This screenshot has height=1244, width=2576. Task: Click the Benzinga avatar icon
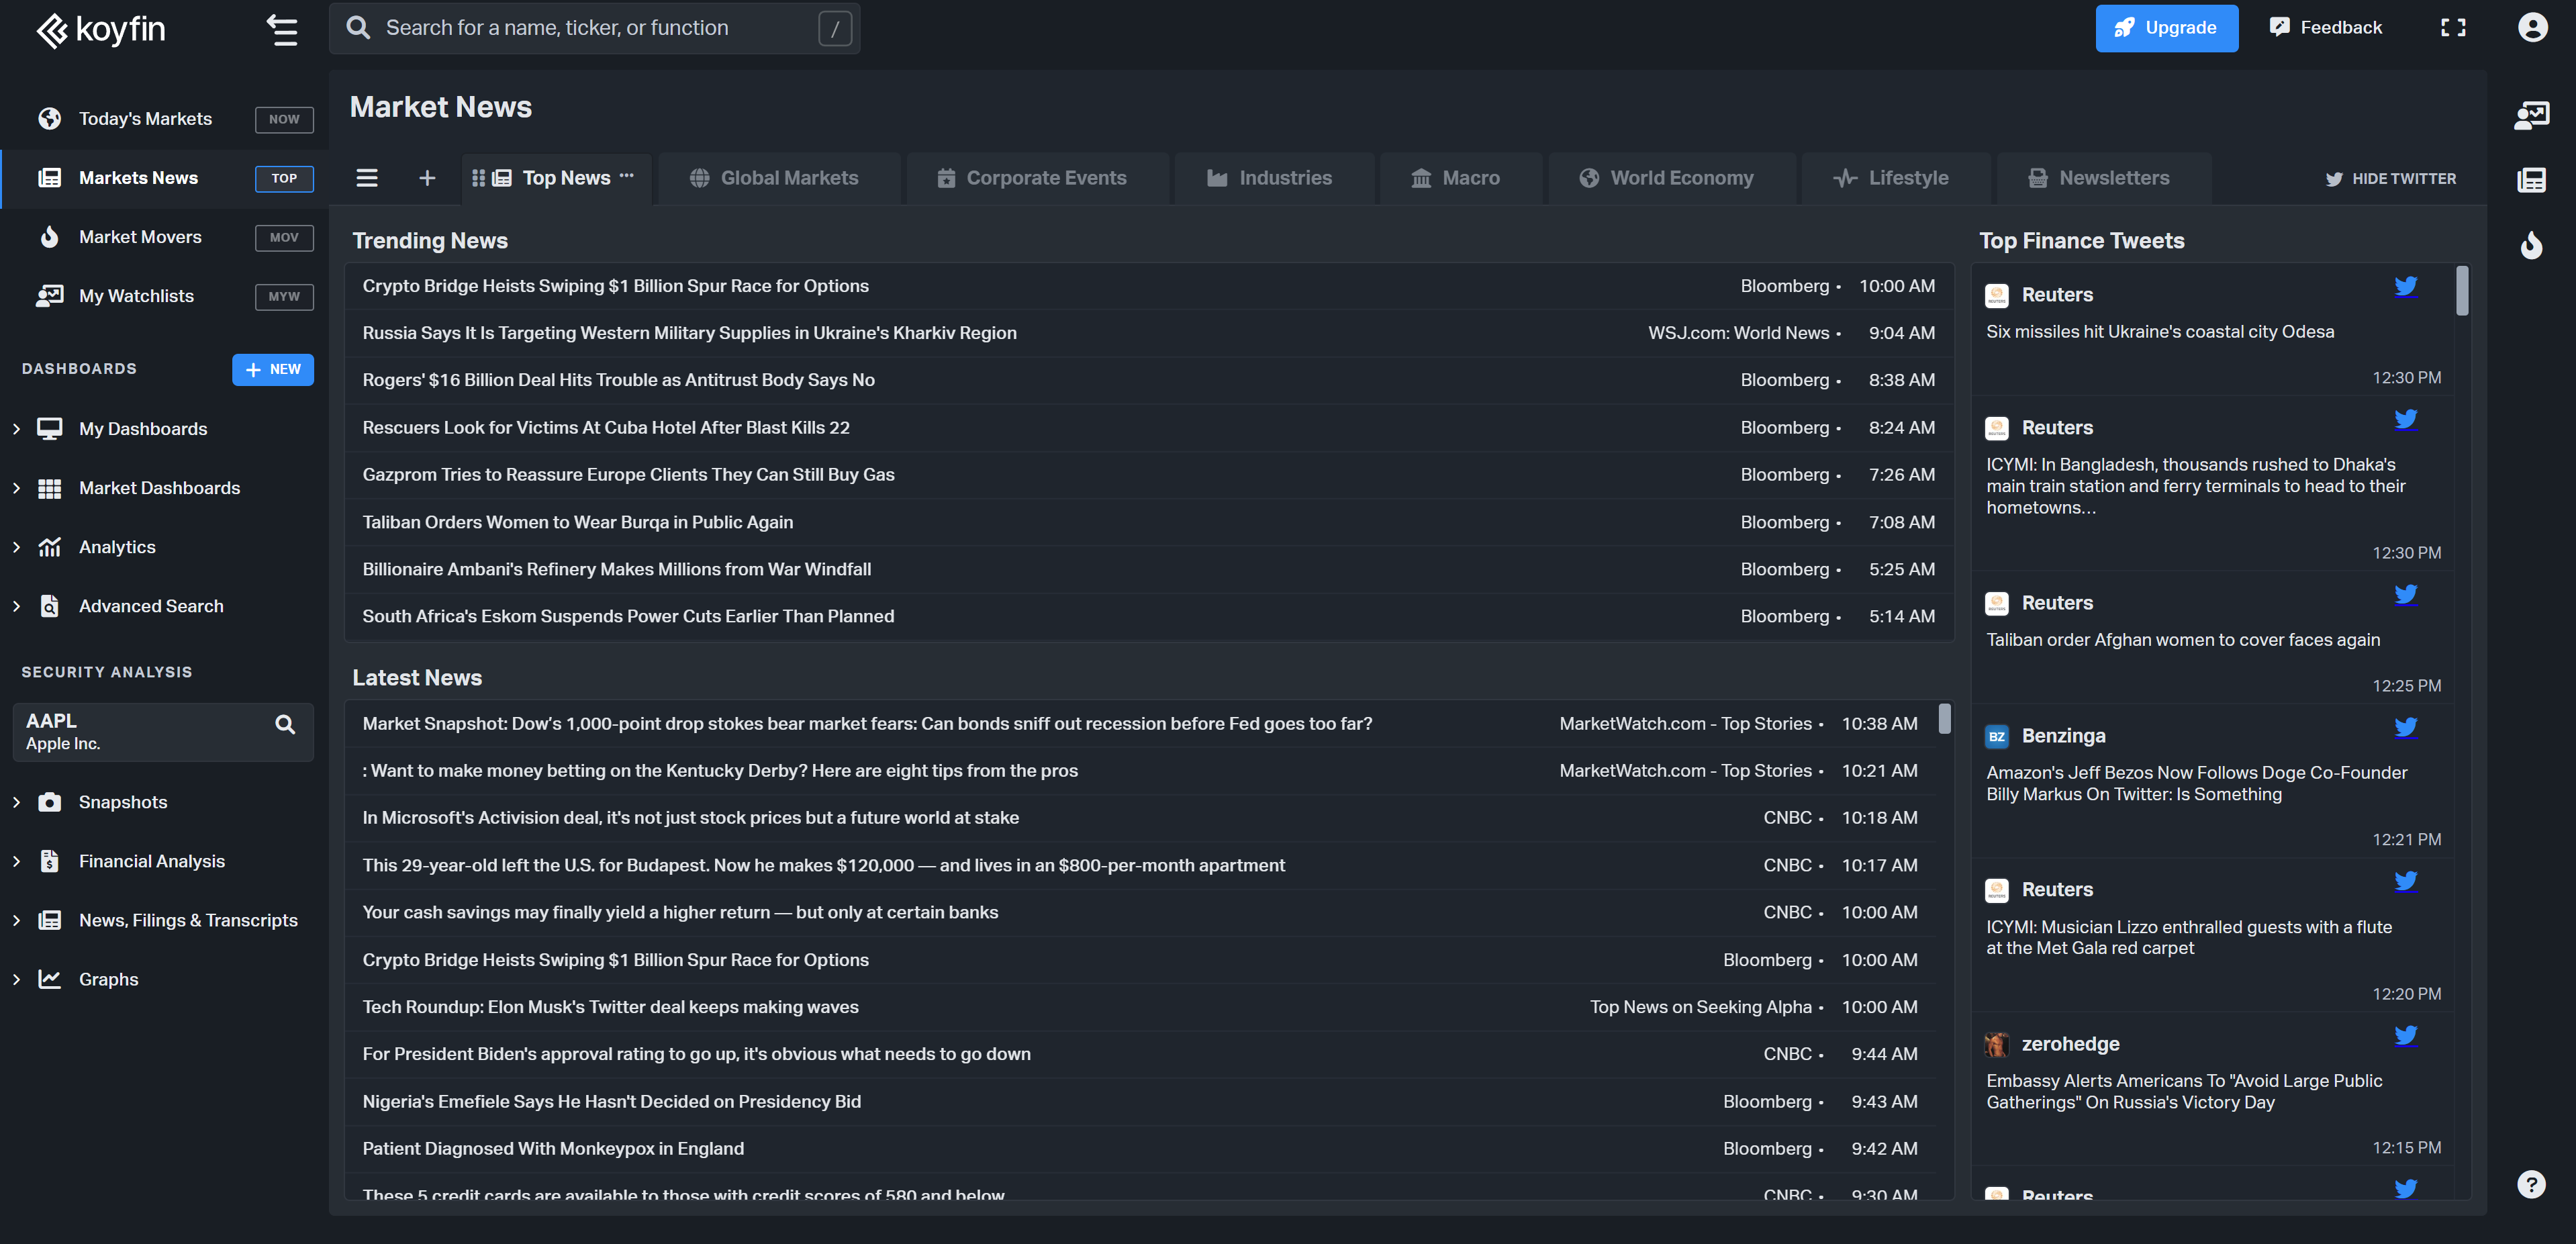point(1997,737)
